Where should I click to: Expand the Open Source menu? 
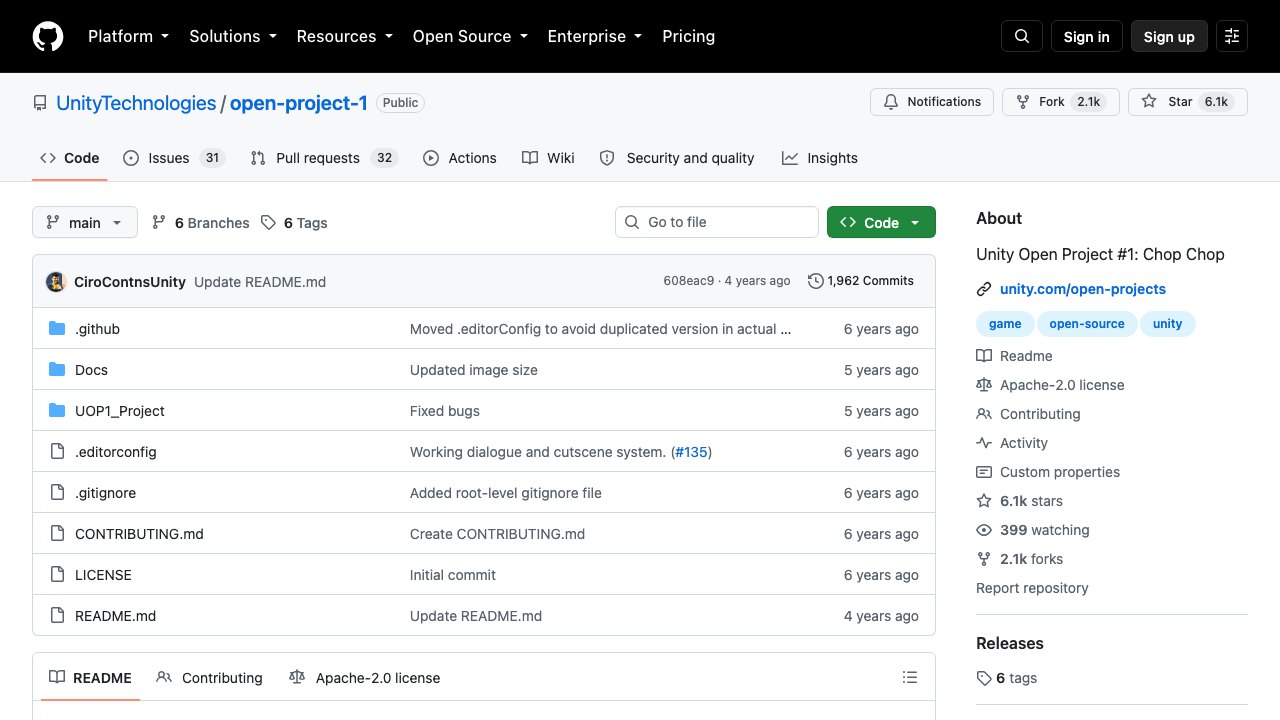point(469,36)
